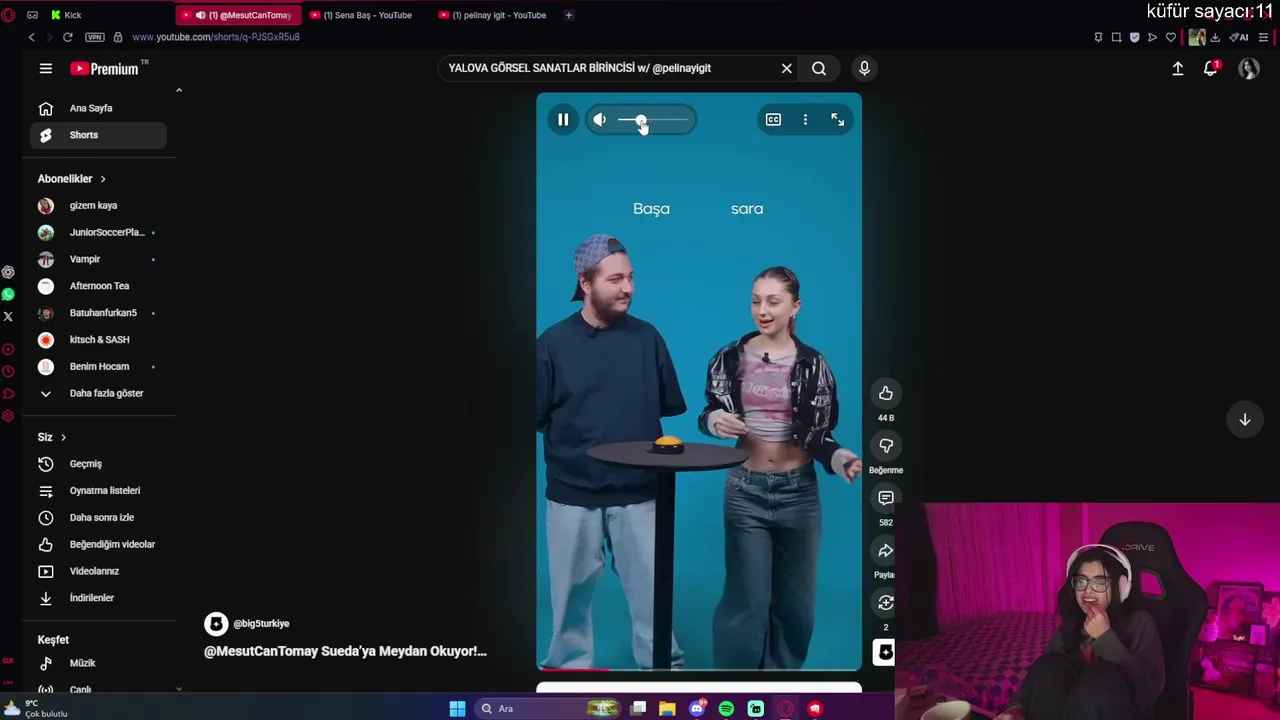
Task: Open WhatsApp in the Opera sidebar
Action: point(8,294)
